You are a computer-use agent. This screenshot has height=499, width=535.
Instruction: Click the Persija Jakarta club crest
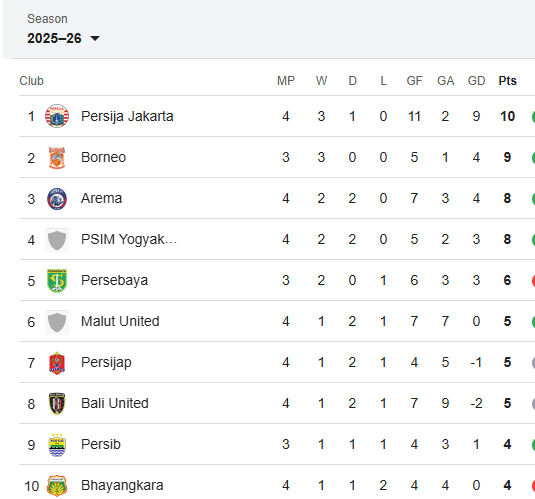[x=57, y=116]
